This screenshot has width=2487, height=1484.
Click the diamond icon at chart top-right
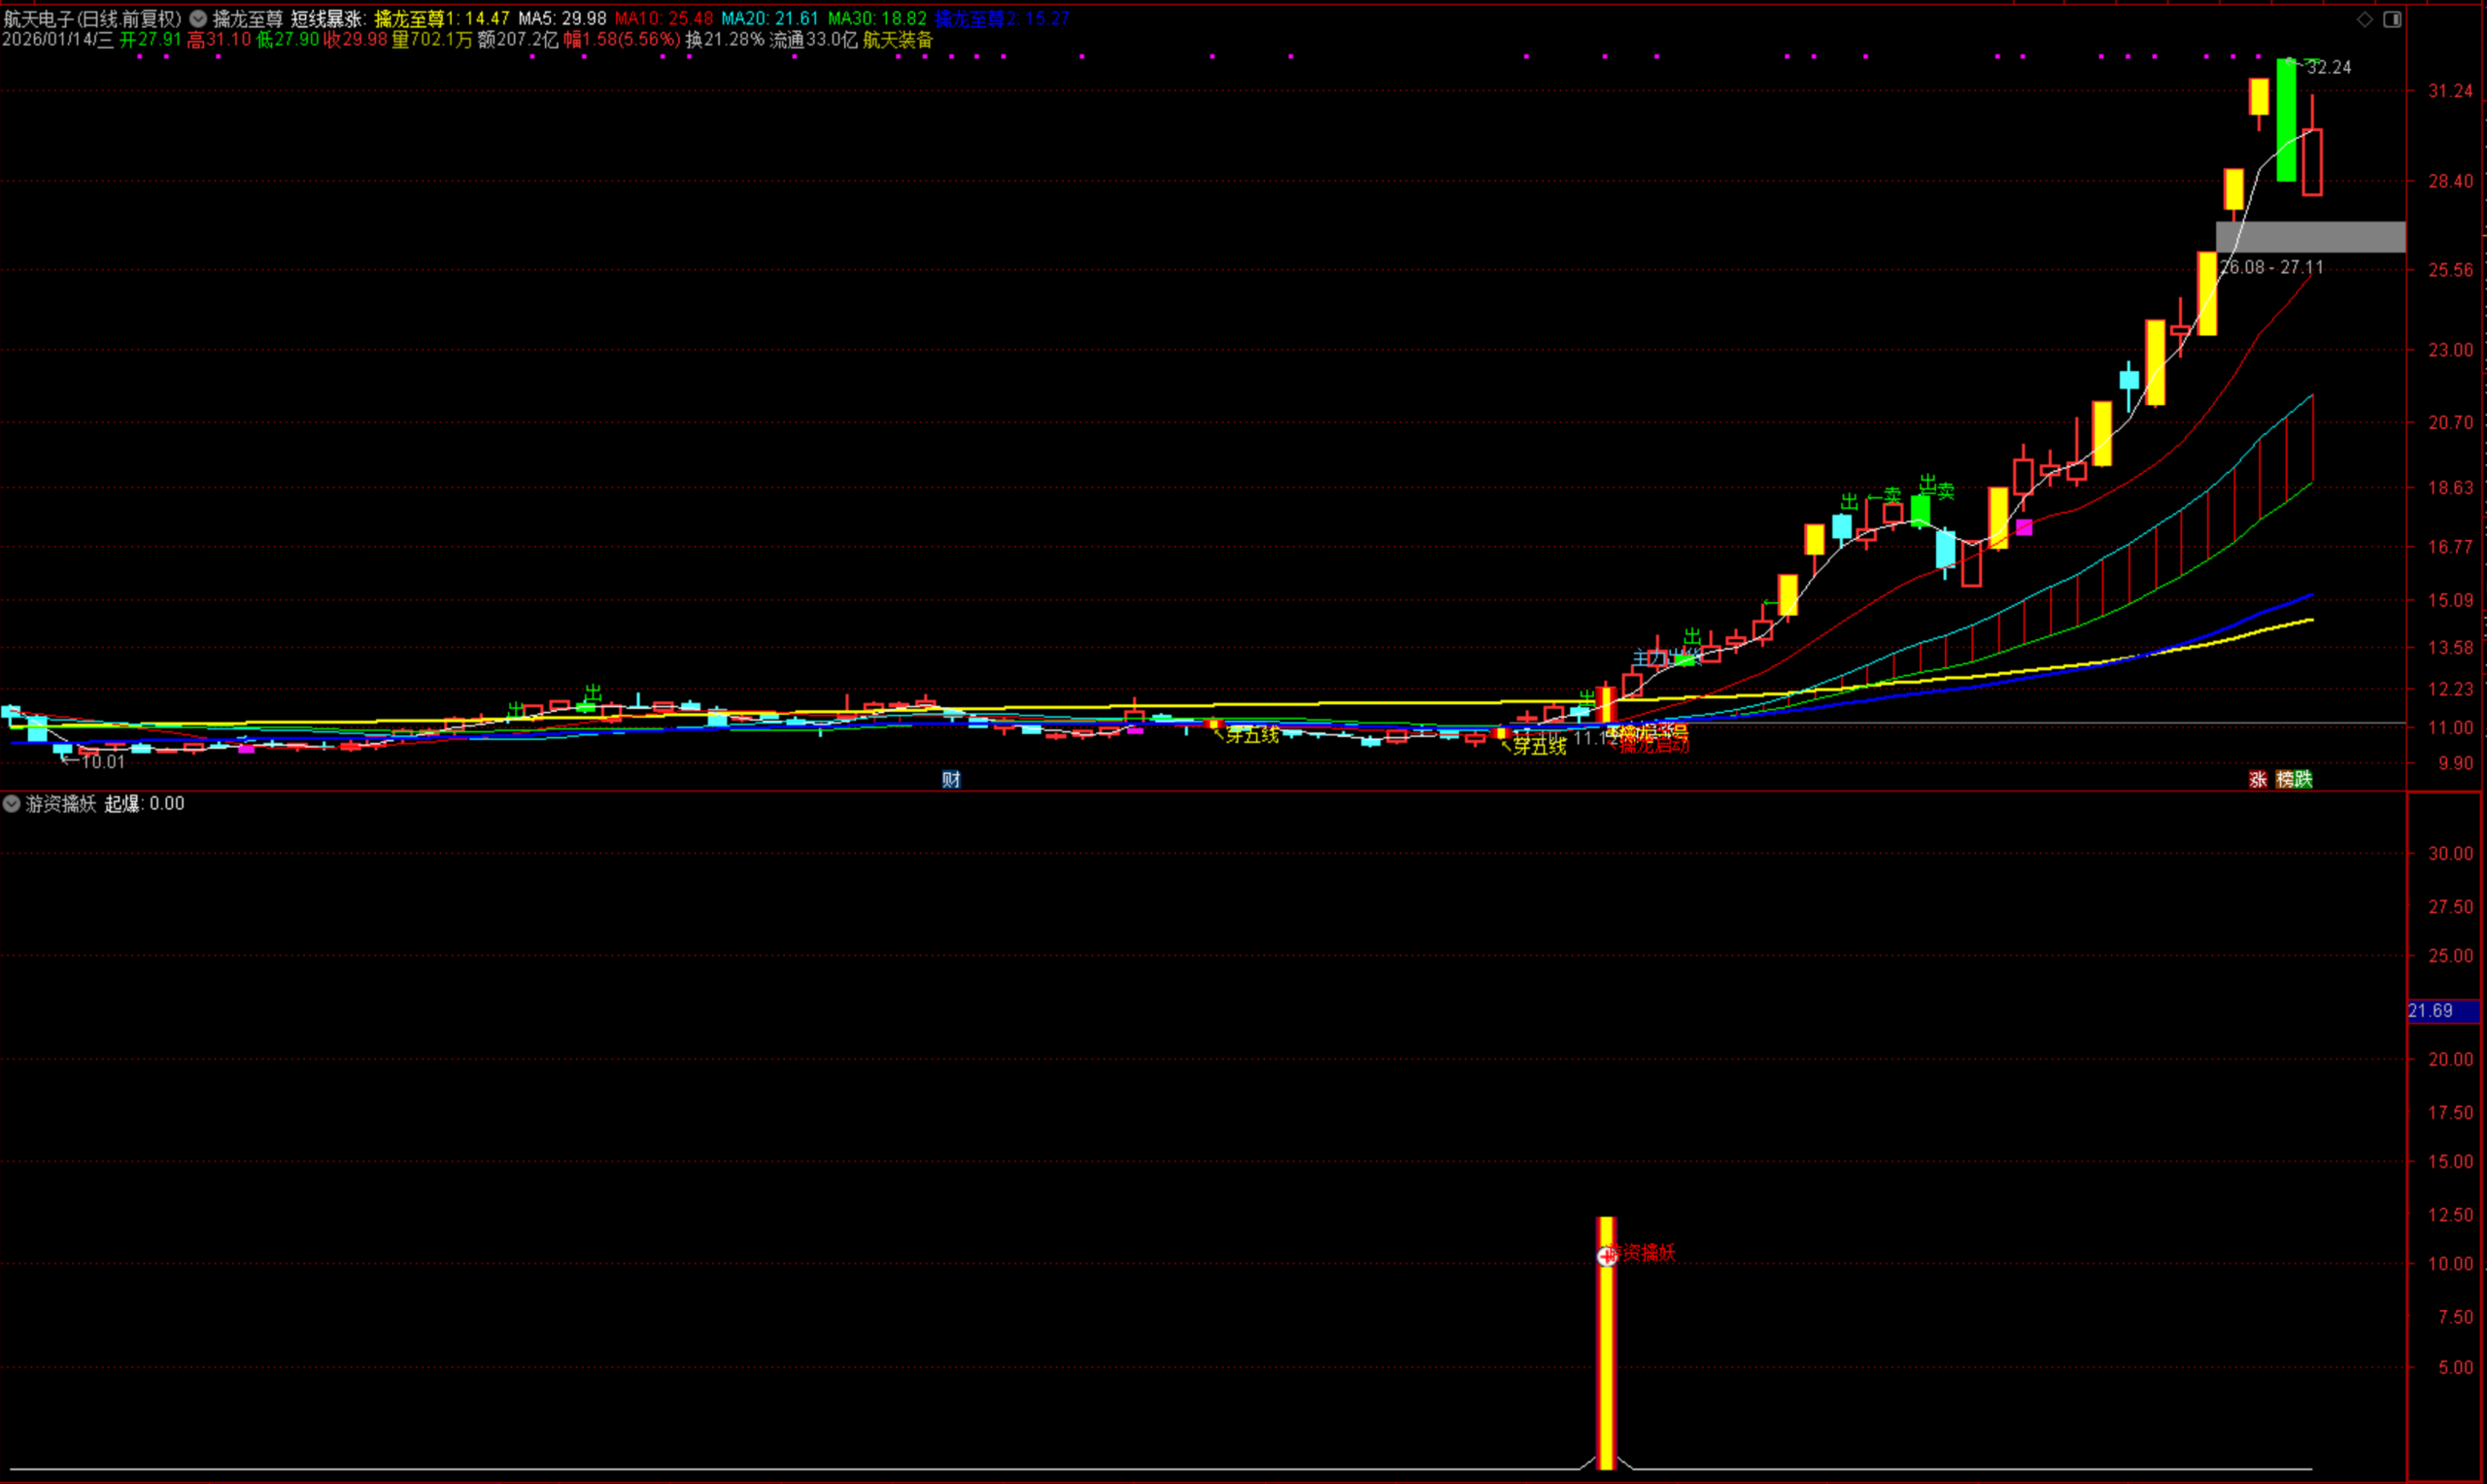coord(2365,19)
